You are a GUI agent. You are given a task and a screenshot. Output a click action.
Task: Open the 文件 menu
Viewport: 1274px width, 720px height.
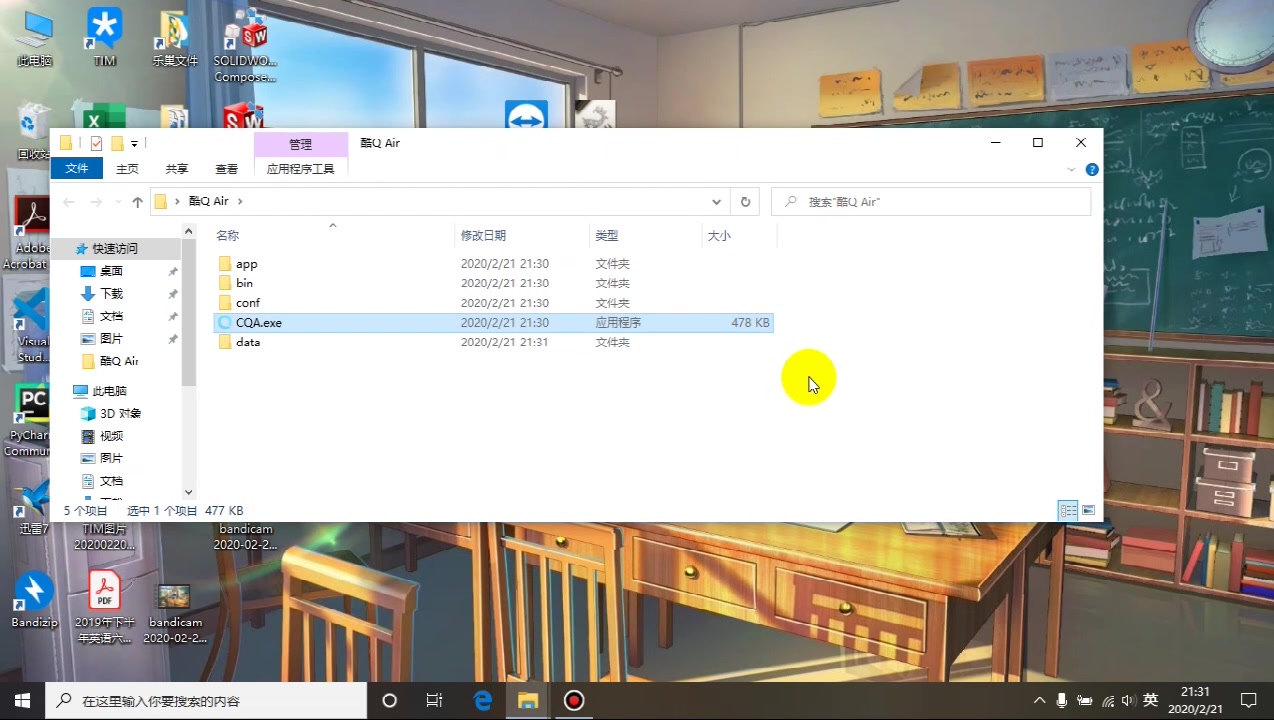[77, 168]
